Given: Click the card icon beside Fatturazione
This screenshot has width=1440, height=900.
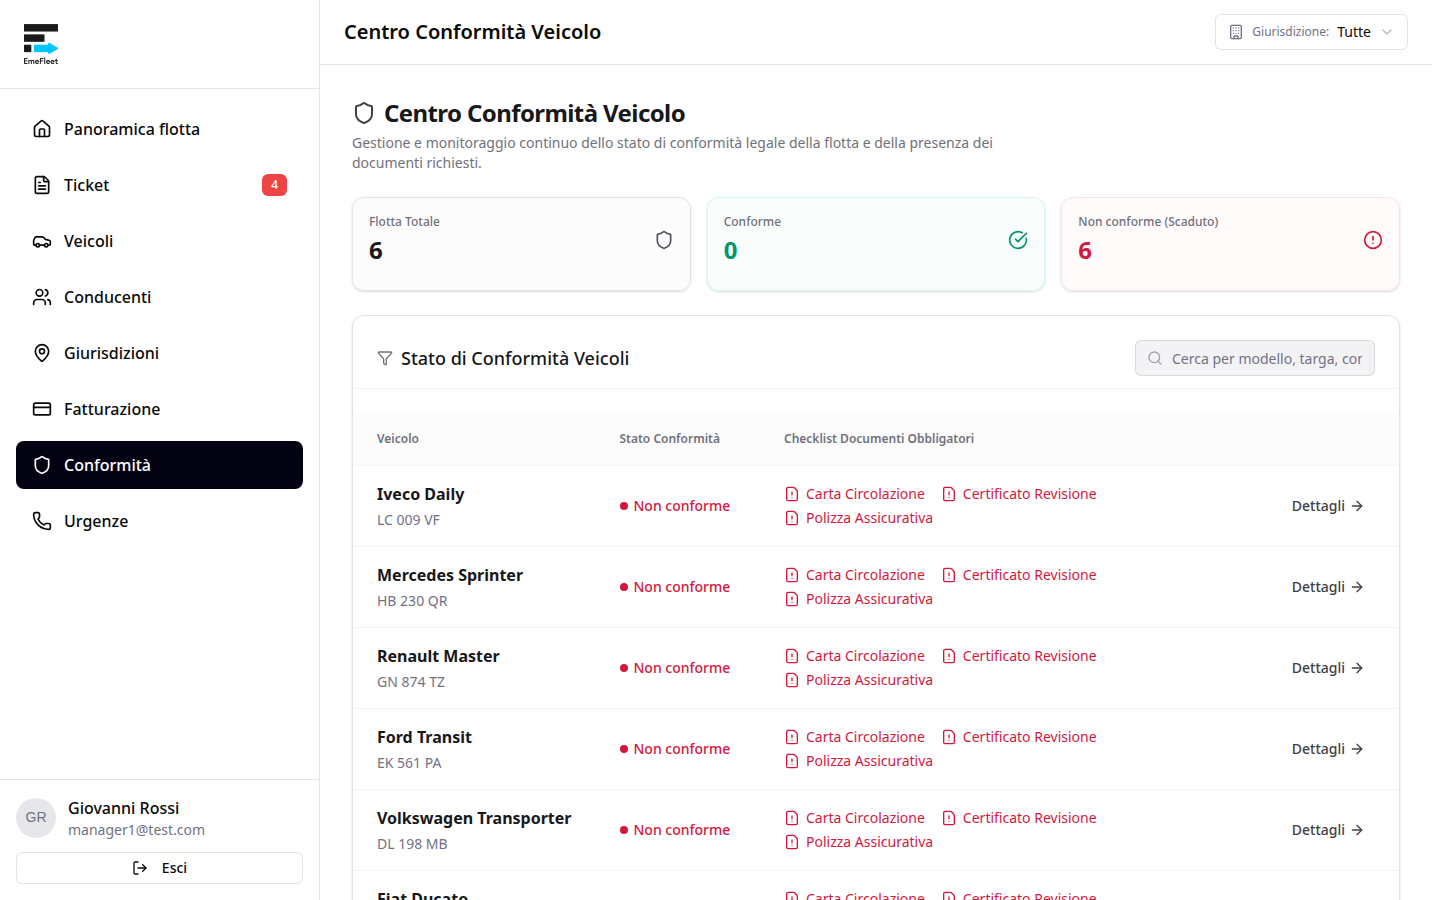Looking at the screenshot, I should point(42,409).
